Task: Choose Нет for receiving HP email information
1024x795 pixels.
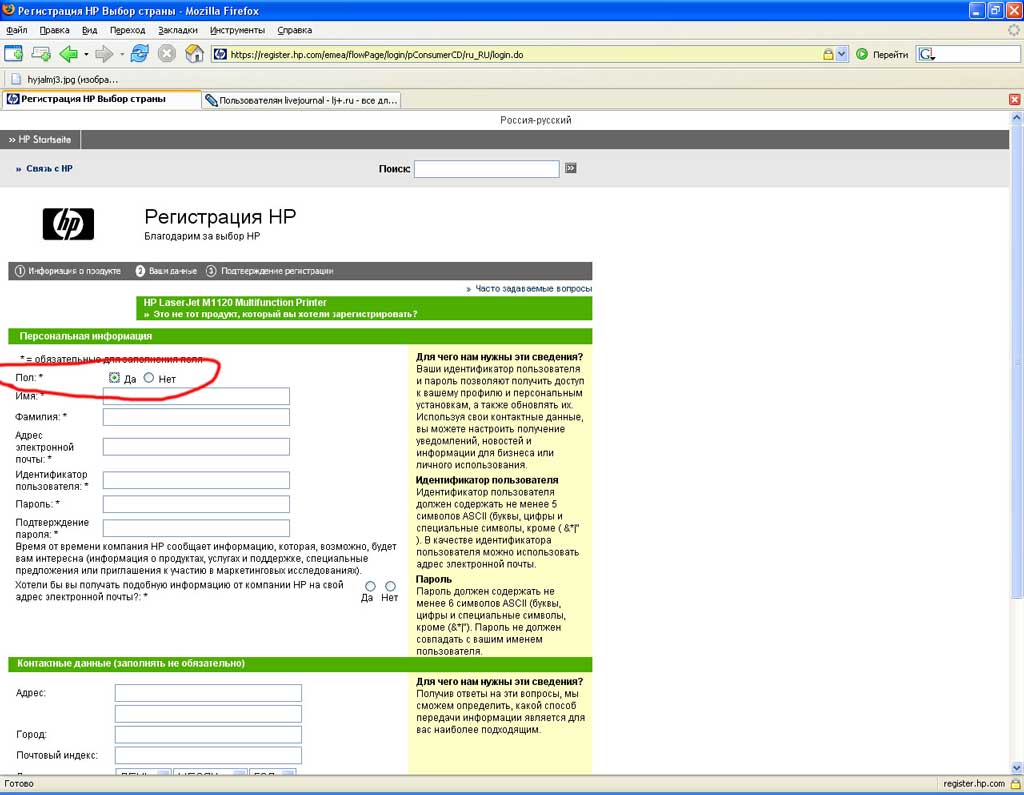Action: pos(390,586)
